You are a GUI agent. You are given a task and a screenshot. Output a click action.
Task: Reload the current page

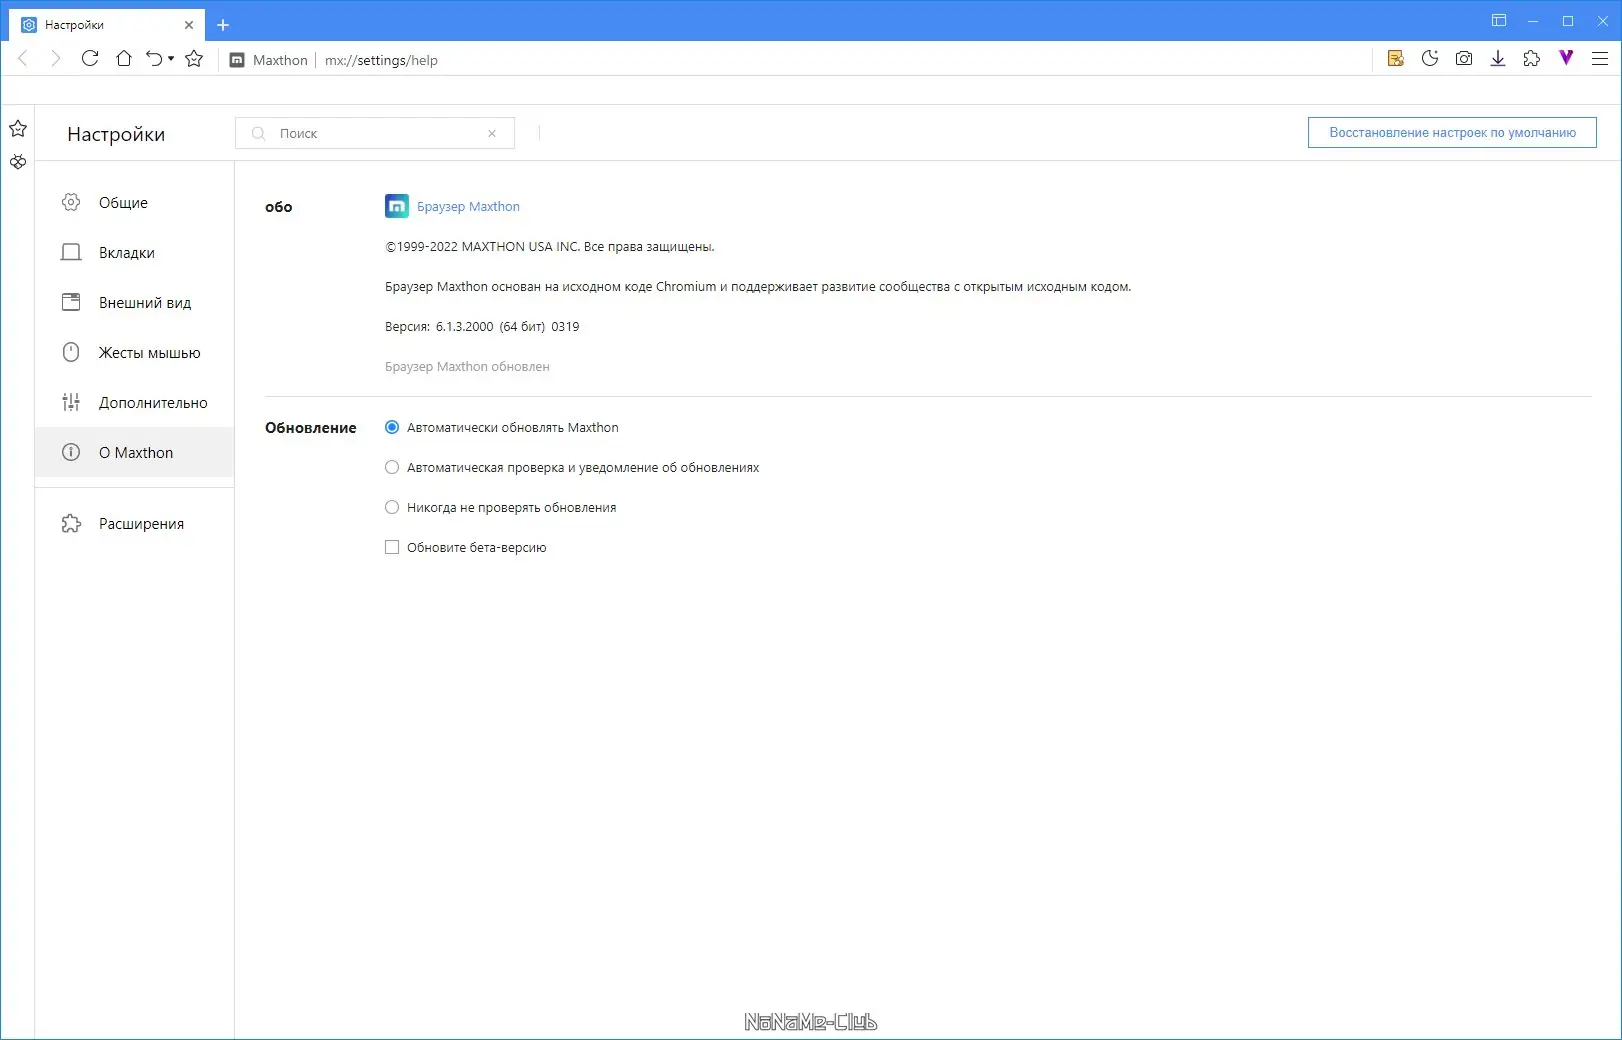[x=90, y=59]
